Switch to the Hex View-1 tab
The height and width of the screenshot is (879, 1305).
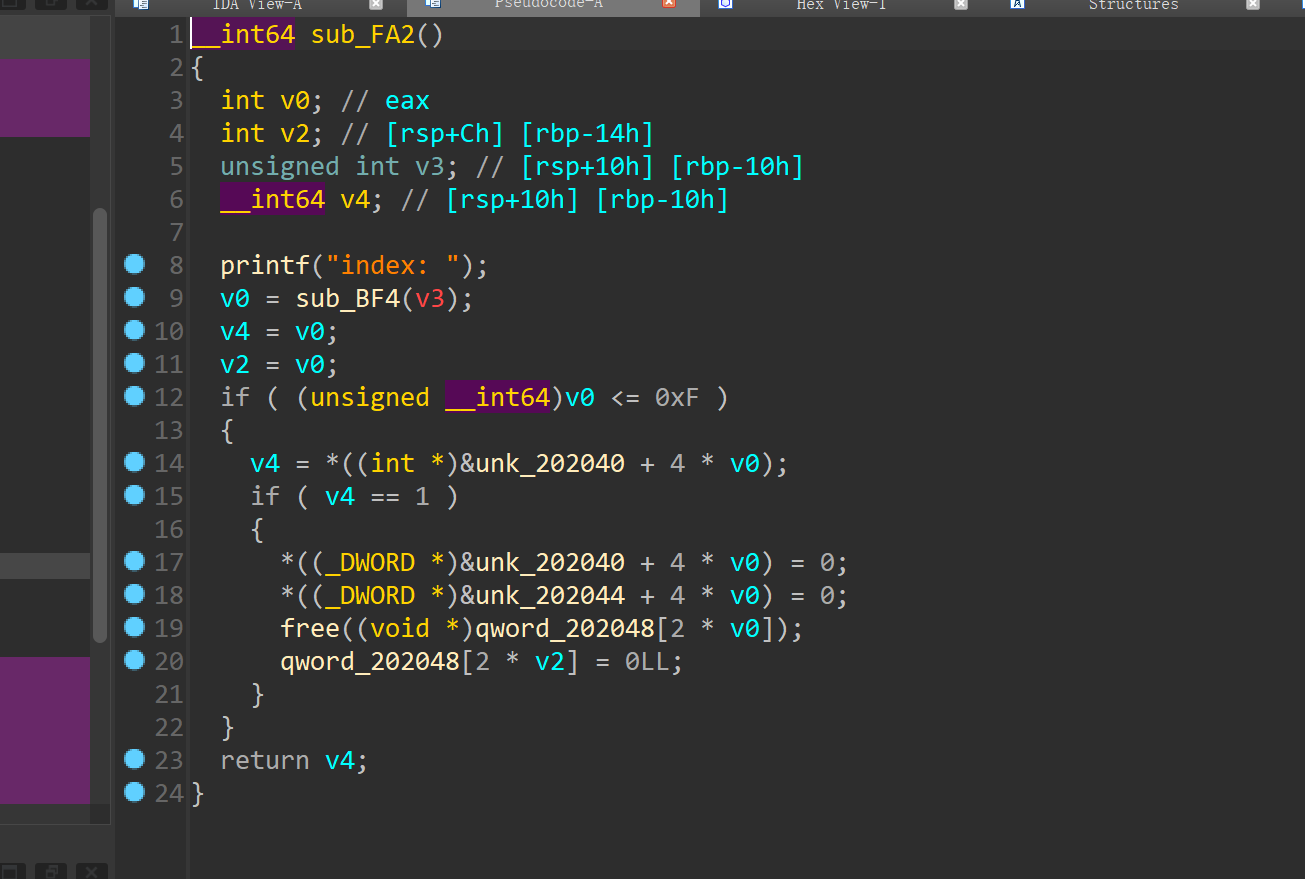click(840, 5)
